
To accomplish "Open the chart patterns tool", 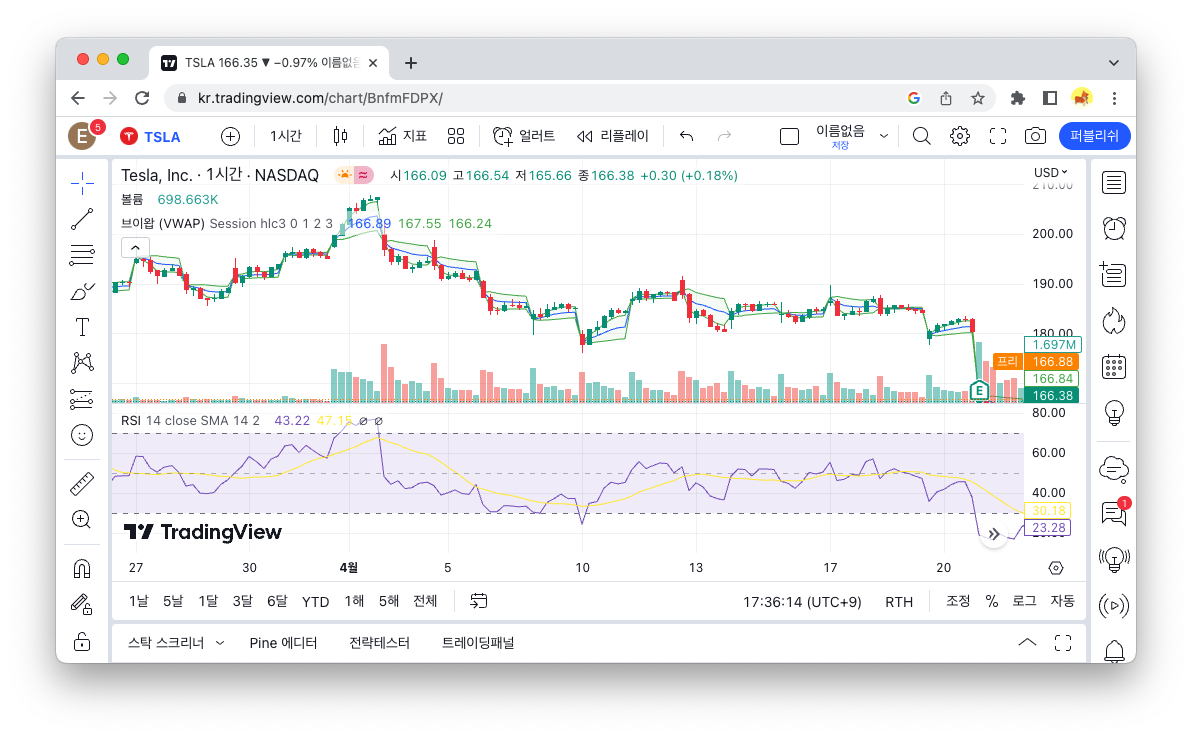I will [x=82, y=363].
